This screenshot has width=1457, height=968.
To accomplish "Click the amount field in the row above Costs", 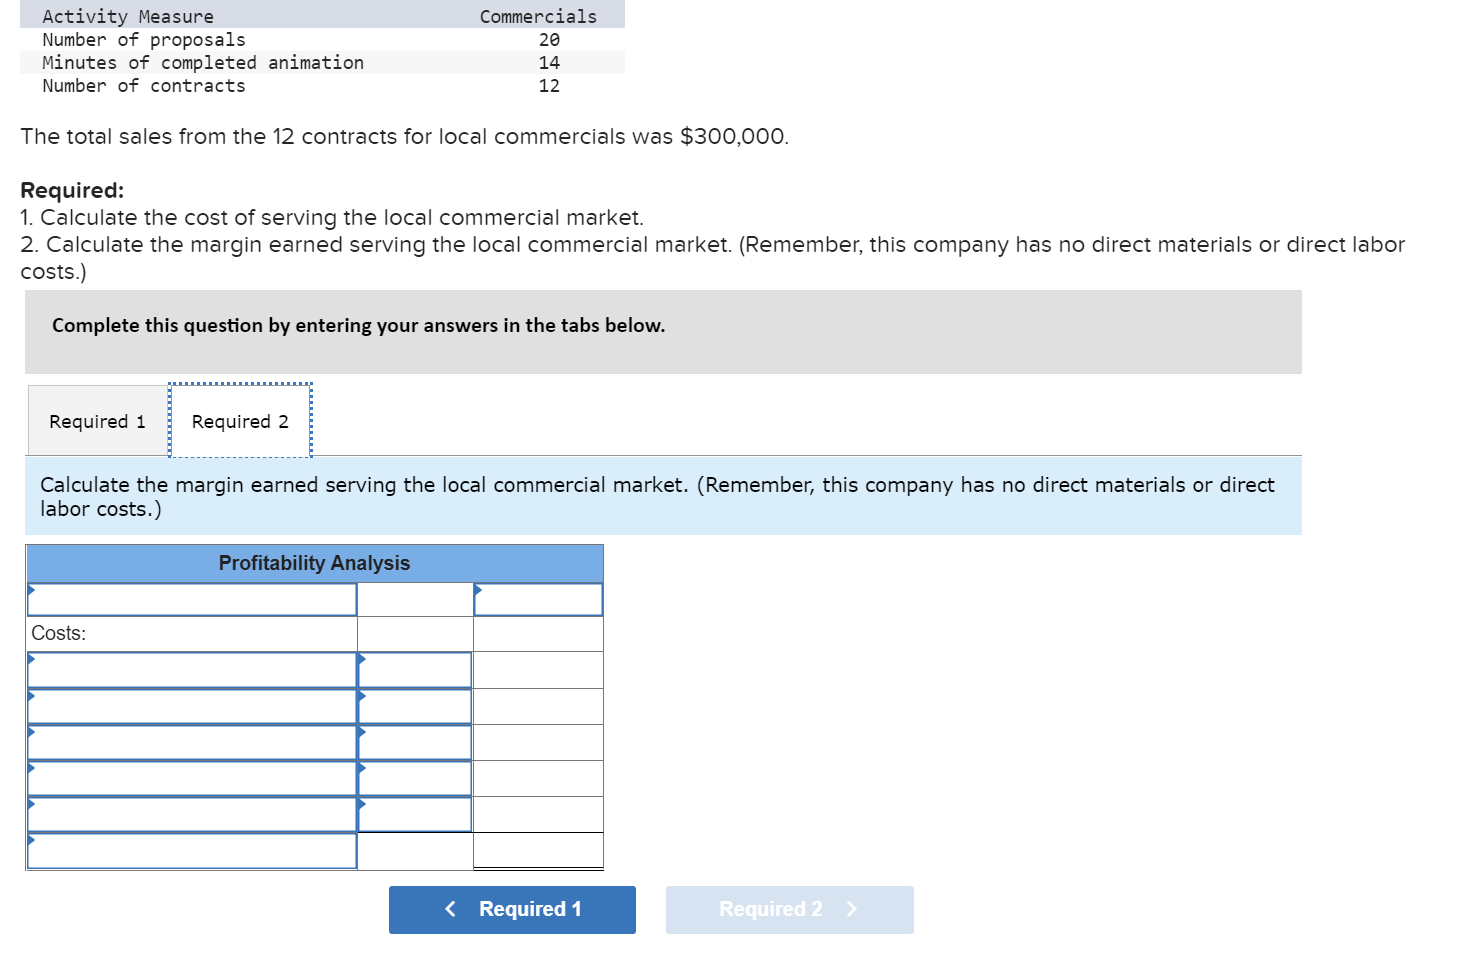I will [x=538, y=599].
